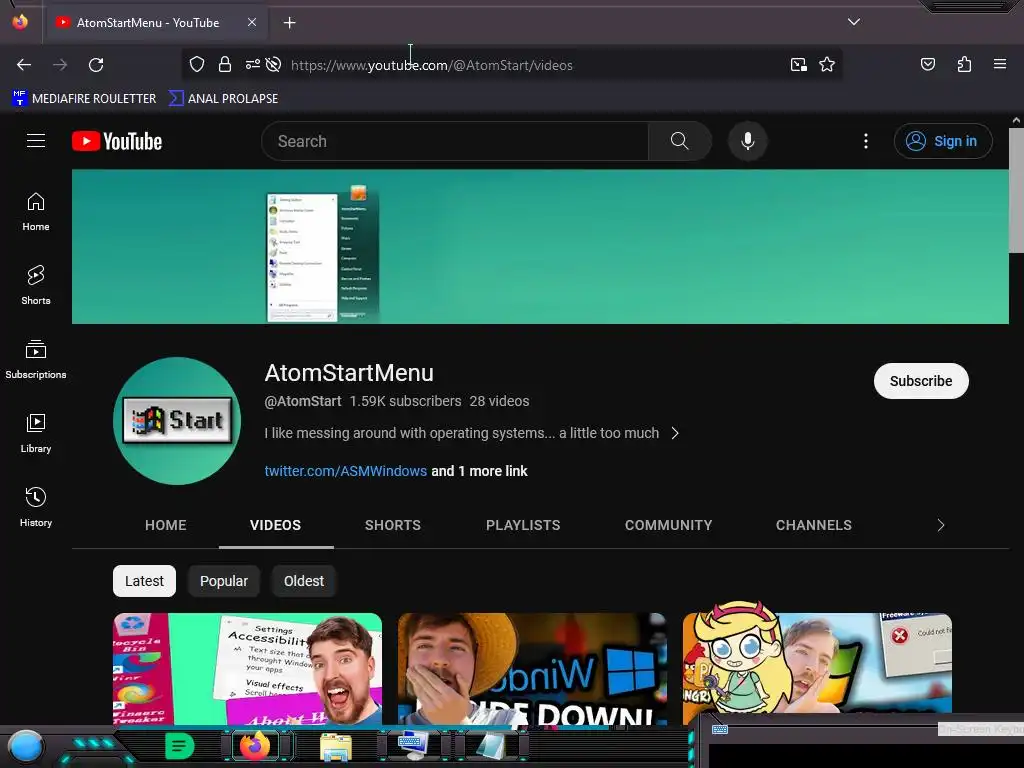The height and width of the screenshot is (768, 1024).
Task: Open the MEDIAFIRE ROULETTER bookmark
Action: coord(84,99)
